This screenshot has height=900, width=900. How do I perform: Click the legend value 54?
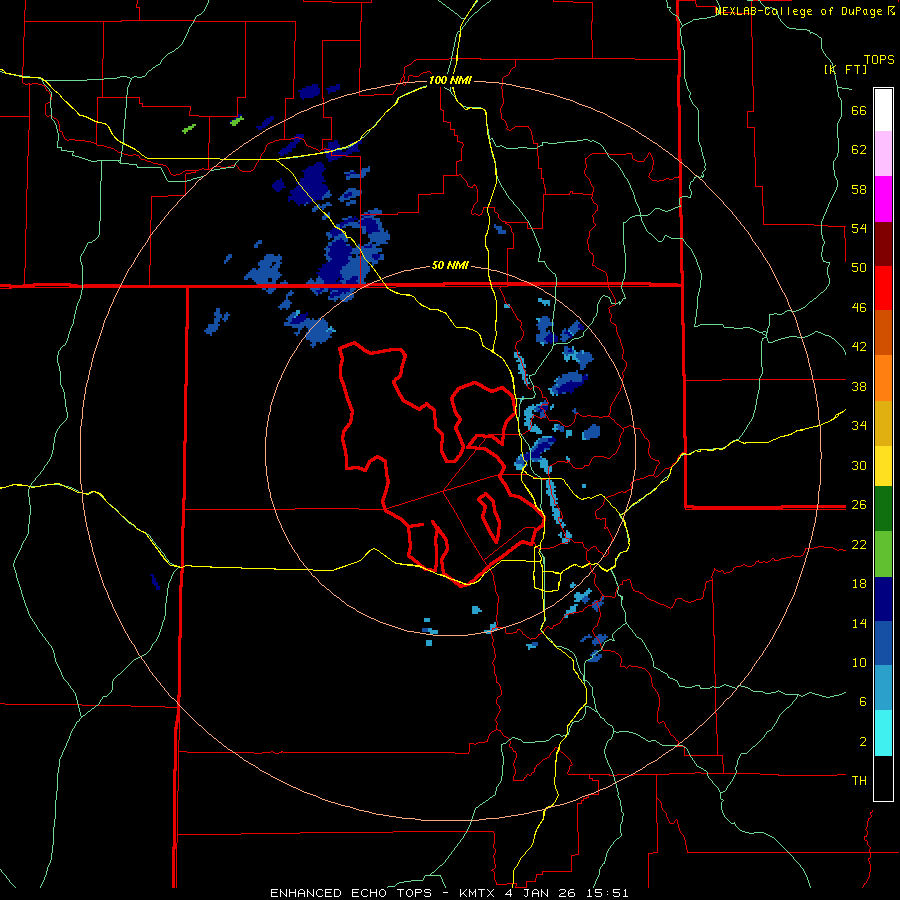pyautogui.click(x=859, y=229)
